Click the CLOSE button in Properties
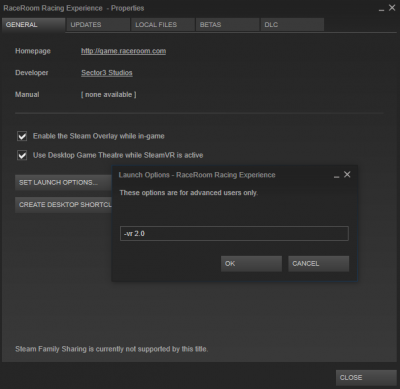 [x=366, y=378]
